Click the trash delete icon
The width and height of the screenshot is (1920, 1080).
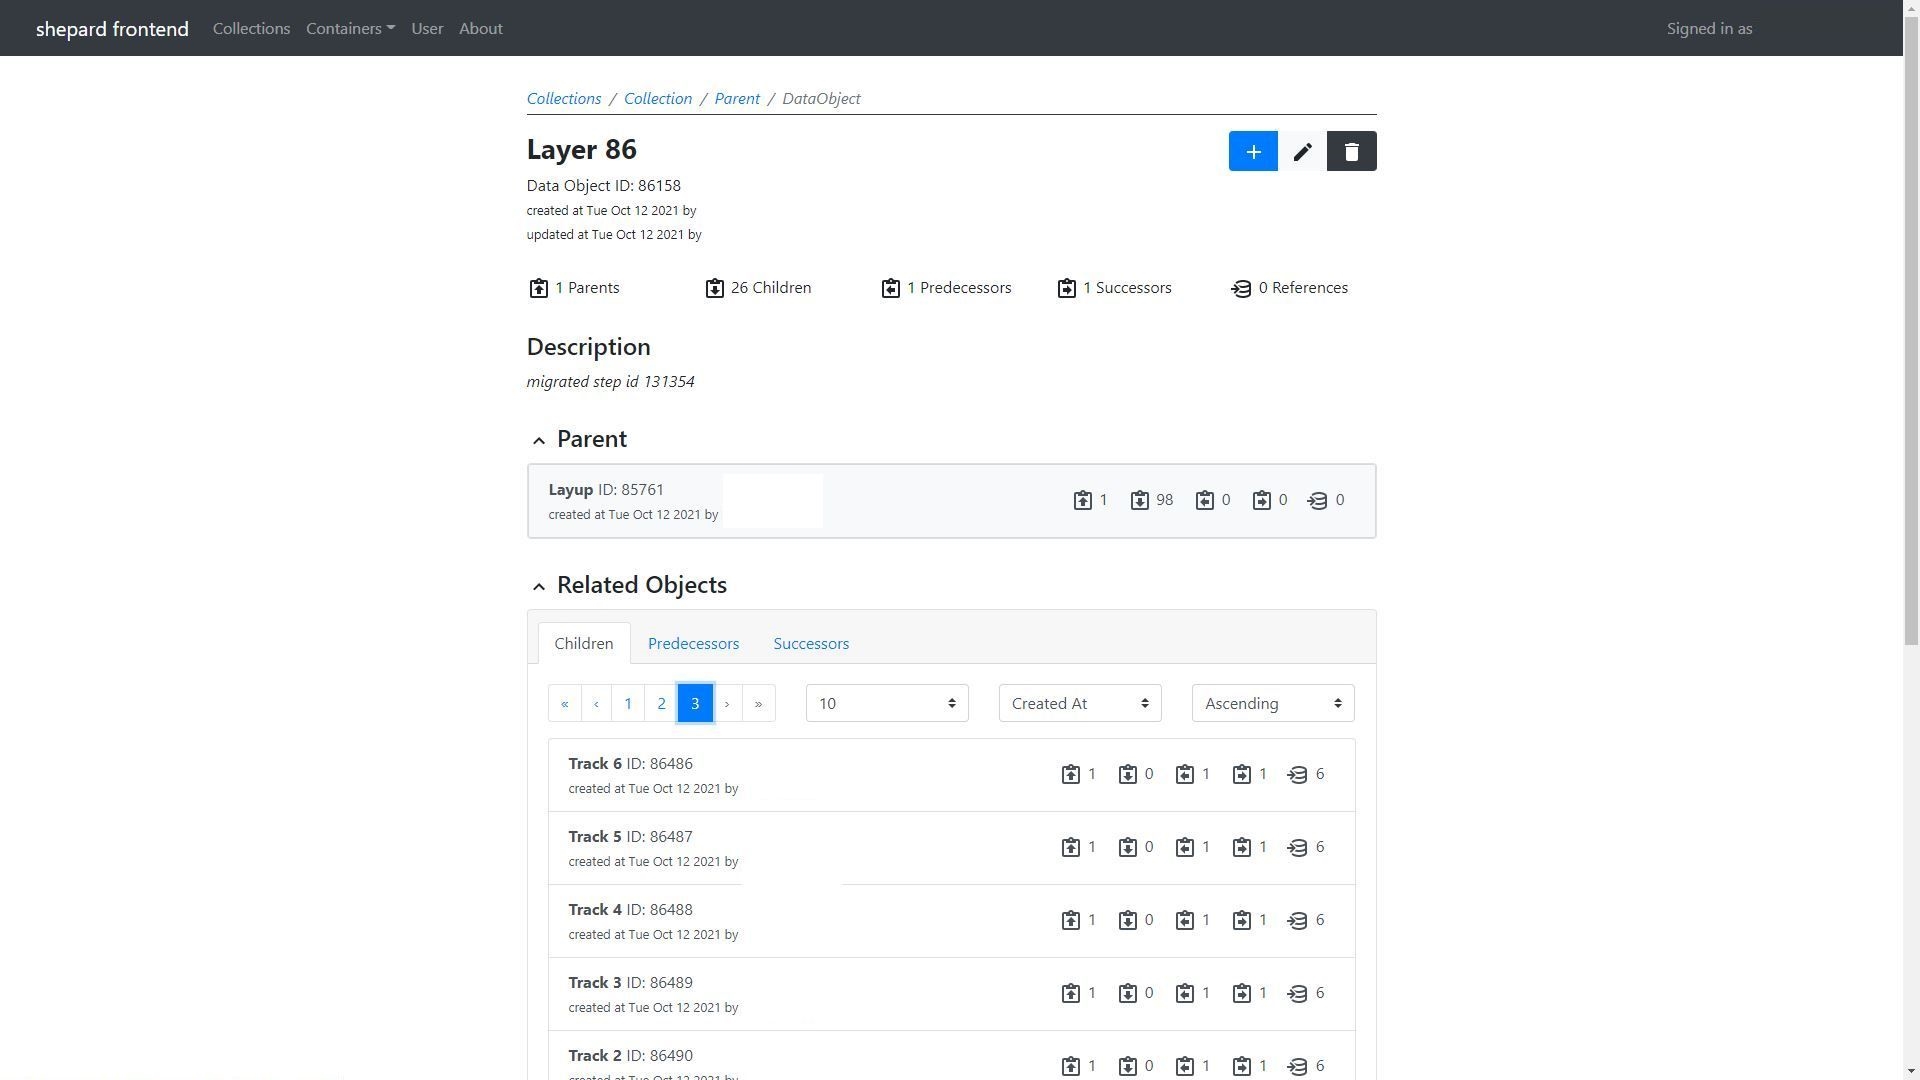pos(1351,151)
